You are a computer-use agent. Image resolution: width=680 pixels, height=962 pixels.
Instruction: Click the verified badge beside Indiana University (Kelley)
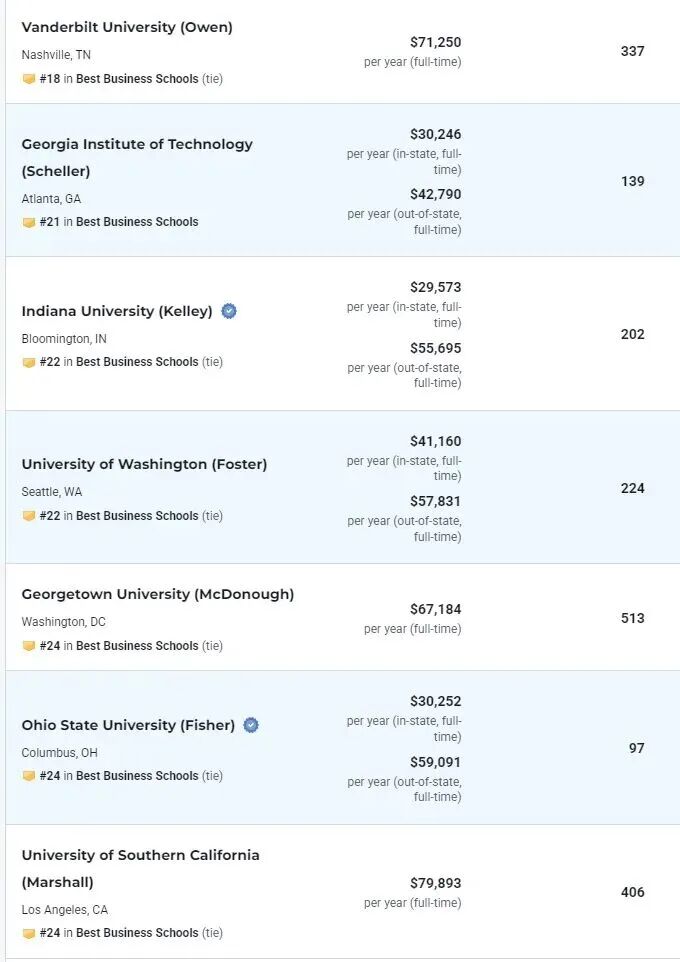(x=229, y=311)
